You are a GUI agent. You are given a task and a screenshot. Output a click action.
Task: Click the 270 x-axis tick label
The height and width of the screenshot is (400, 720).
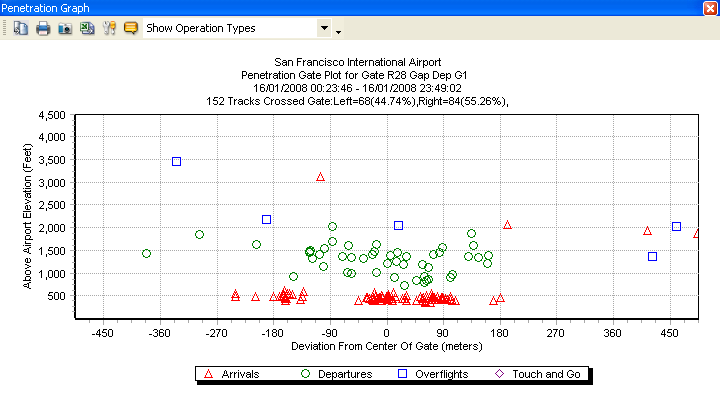[x=556, y=333]
